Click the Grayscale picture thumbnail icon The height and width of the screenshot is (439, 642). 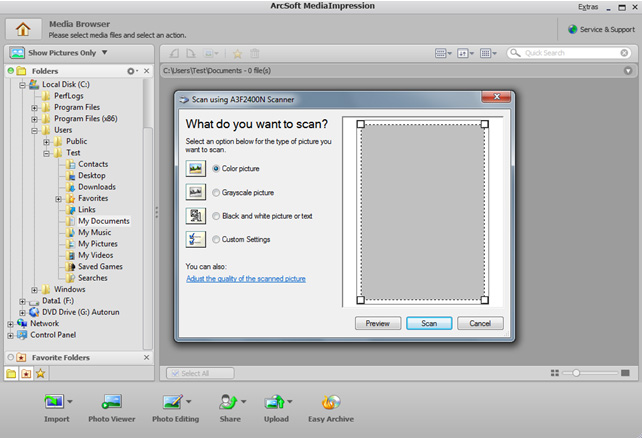(196, 192)
